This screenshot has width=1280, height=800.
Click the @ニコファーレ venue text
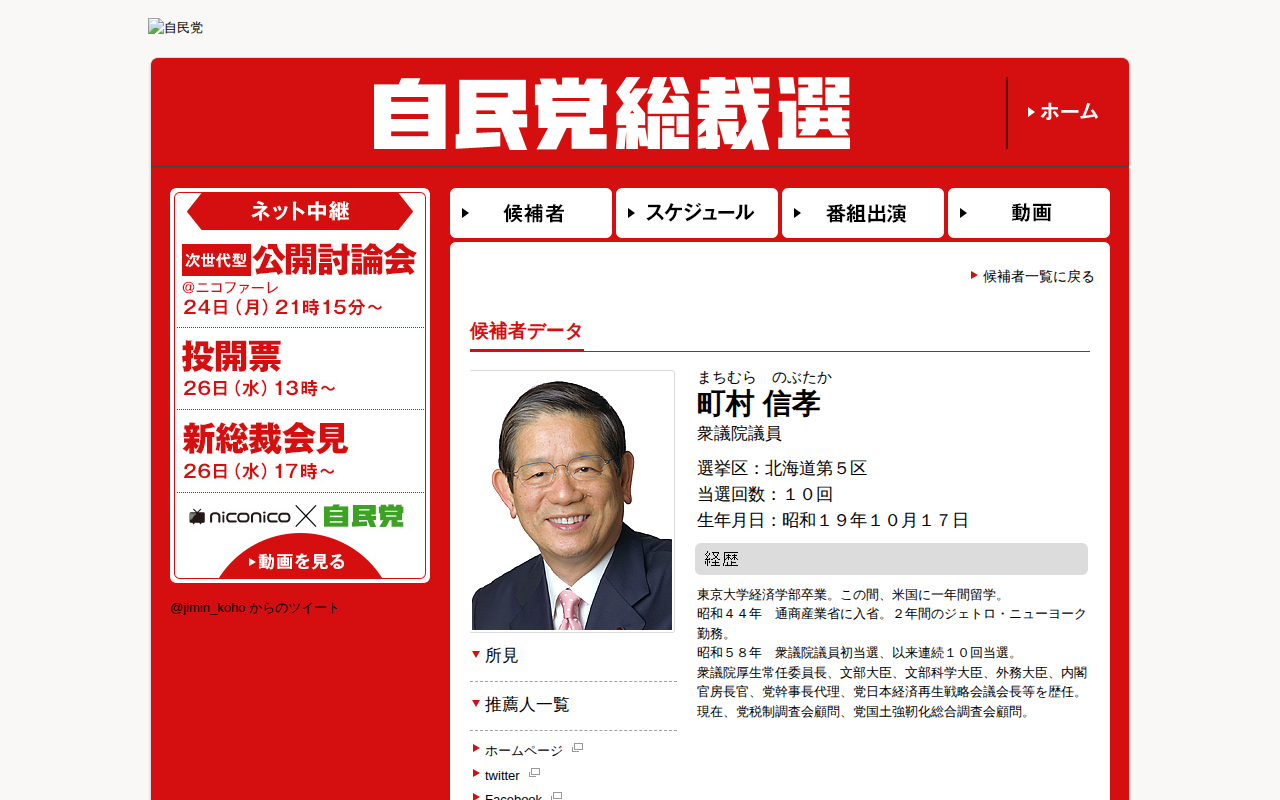tap(230, 287)
